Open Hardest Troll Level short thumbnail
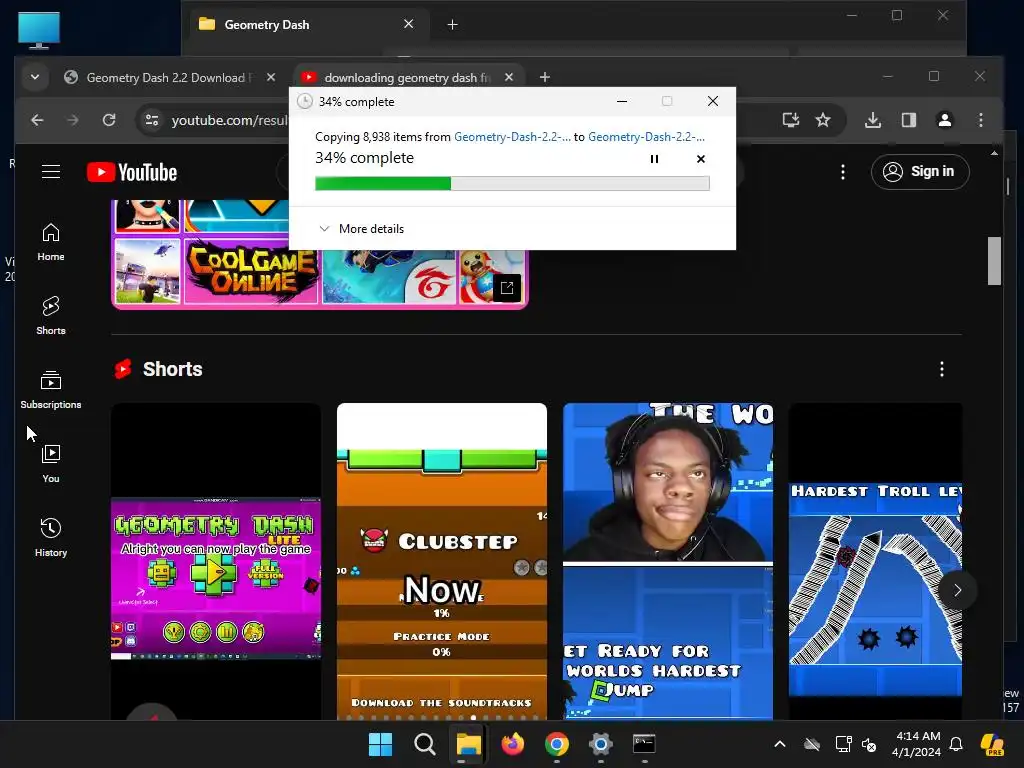This screenshot has height=768, width=1024. click(875, 562)
